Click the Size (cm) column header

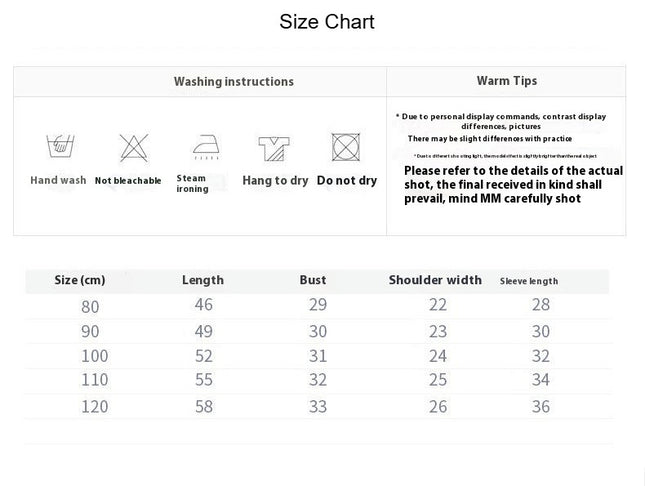pos(80,280)
